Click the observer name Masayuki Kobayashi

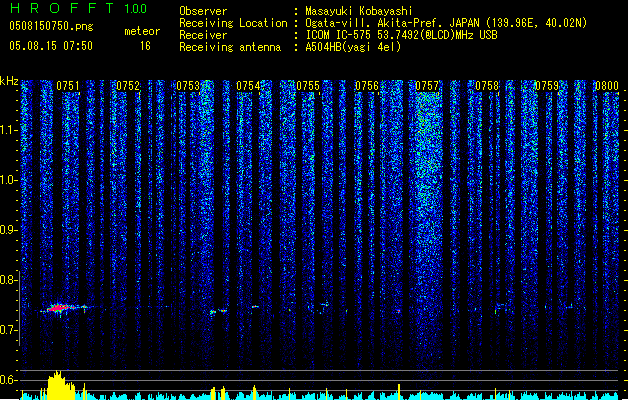point(359,11)
